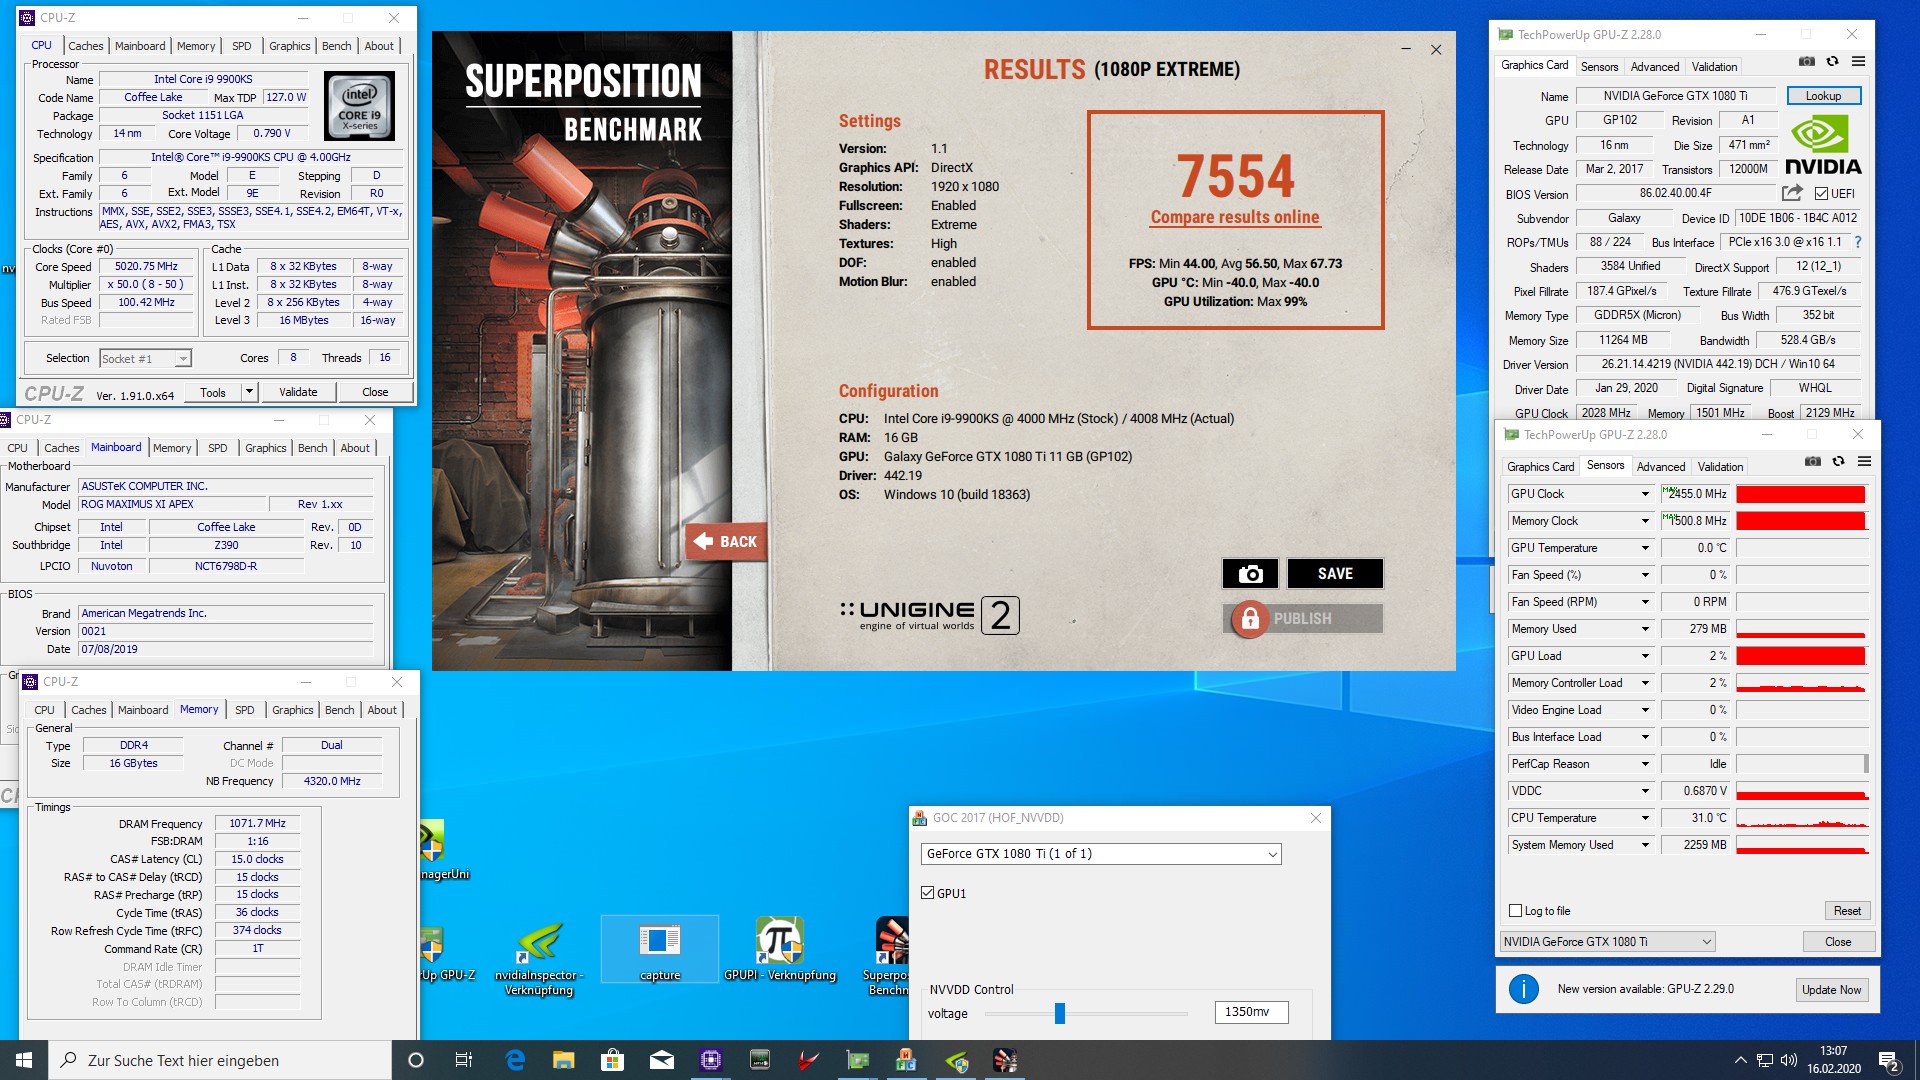Click the share BIOS export icon in GPU-Z
This screenshot has height=1080, width=1920.
(x=1792, y=193)
